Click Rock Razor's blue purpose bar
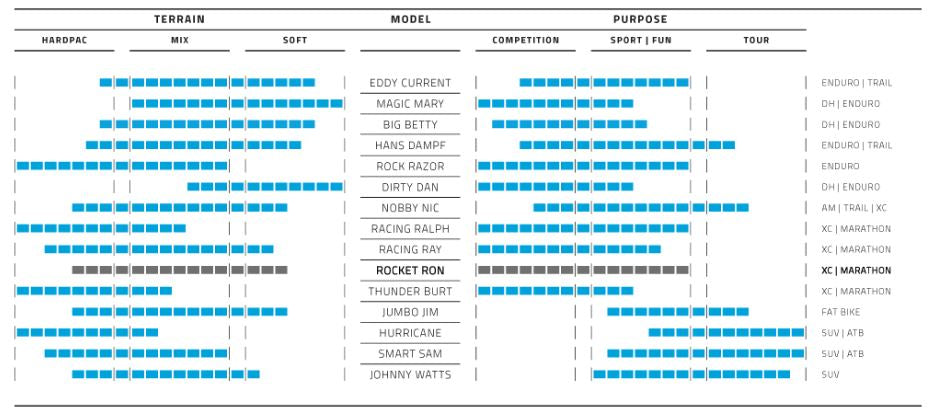This screenshot has width=931, height=411. click(x=583, y=166)
